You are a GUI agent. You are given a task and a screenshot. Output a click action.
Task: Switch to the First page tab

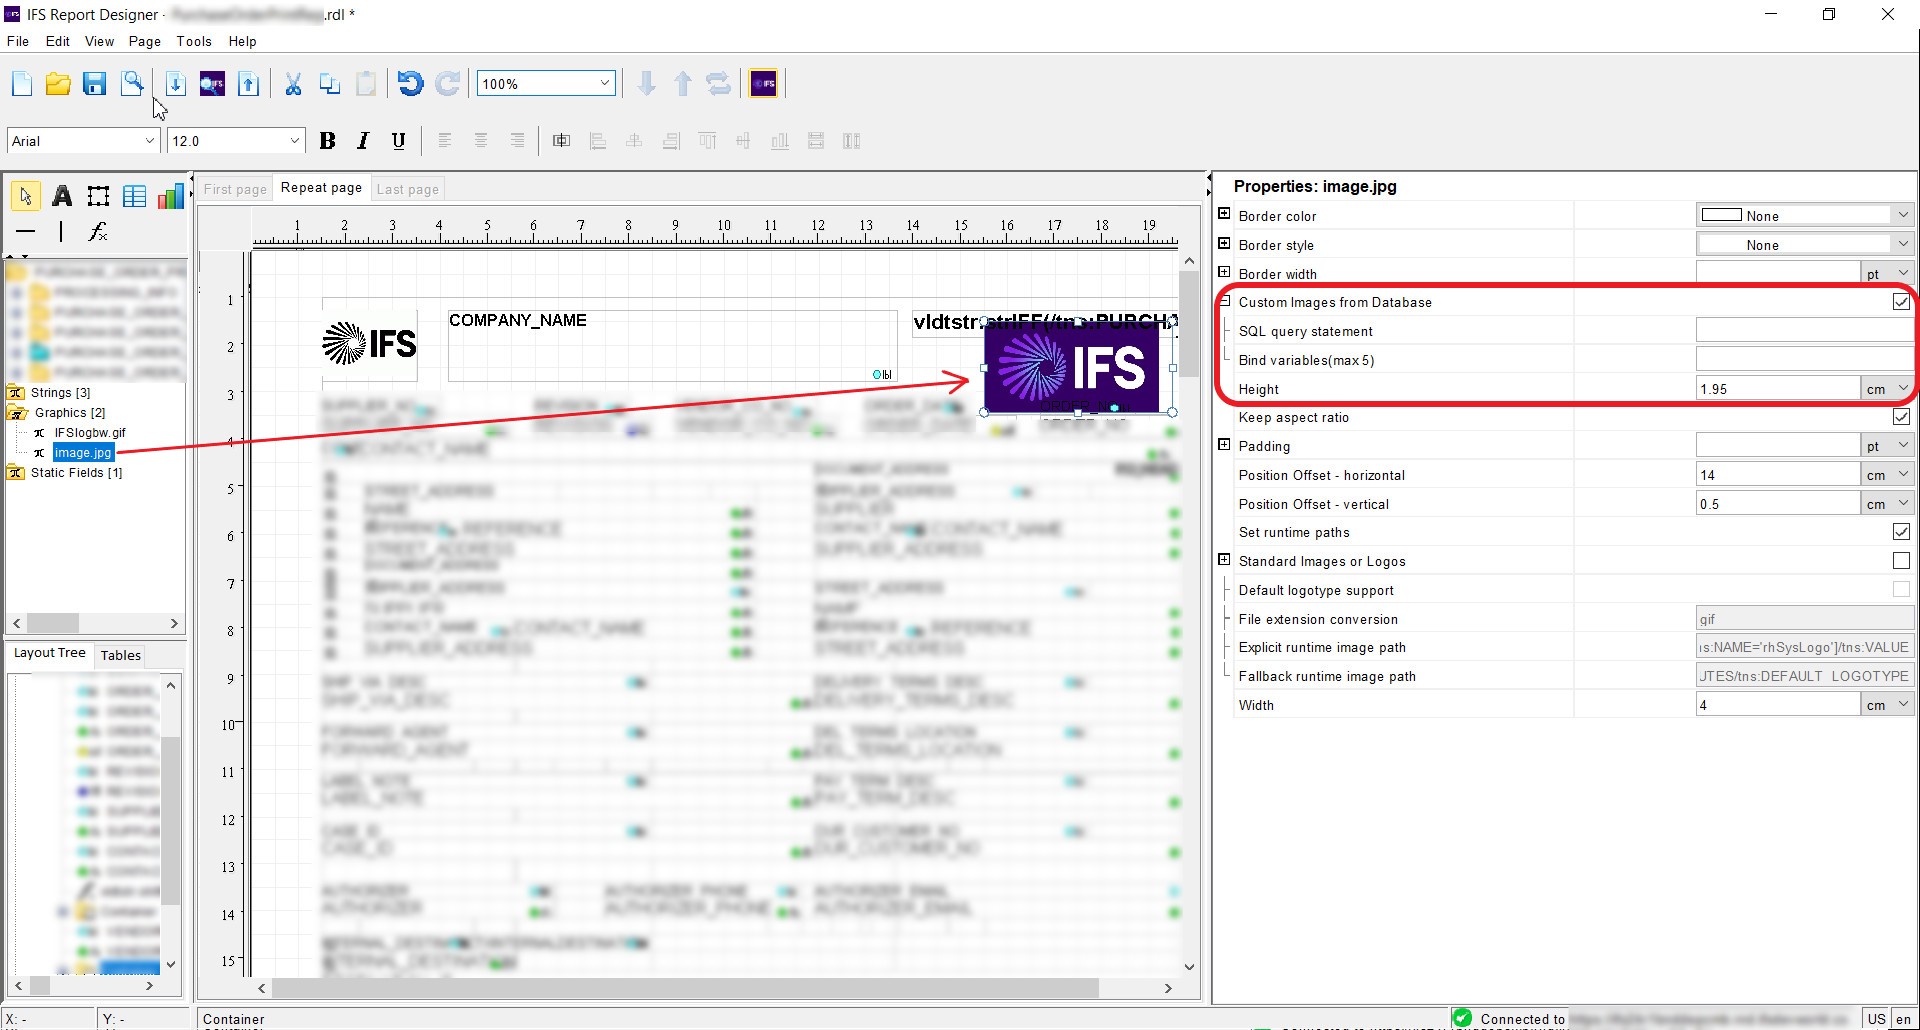tap(235, 189)
